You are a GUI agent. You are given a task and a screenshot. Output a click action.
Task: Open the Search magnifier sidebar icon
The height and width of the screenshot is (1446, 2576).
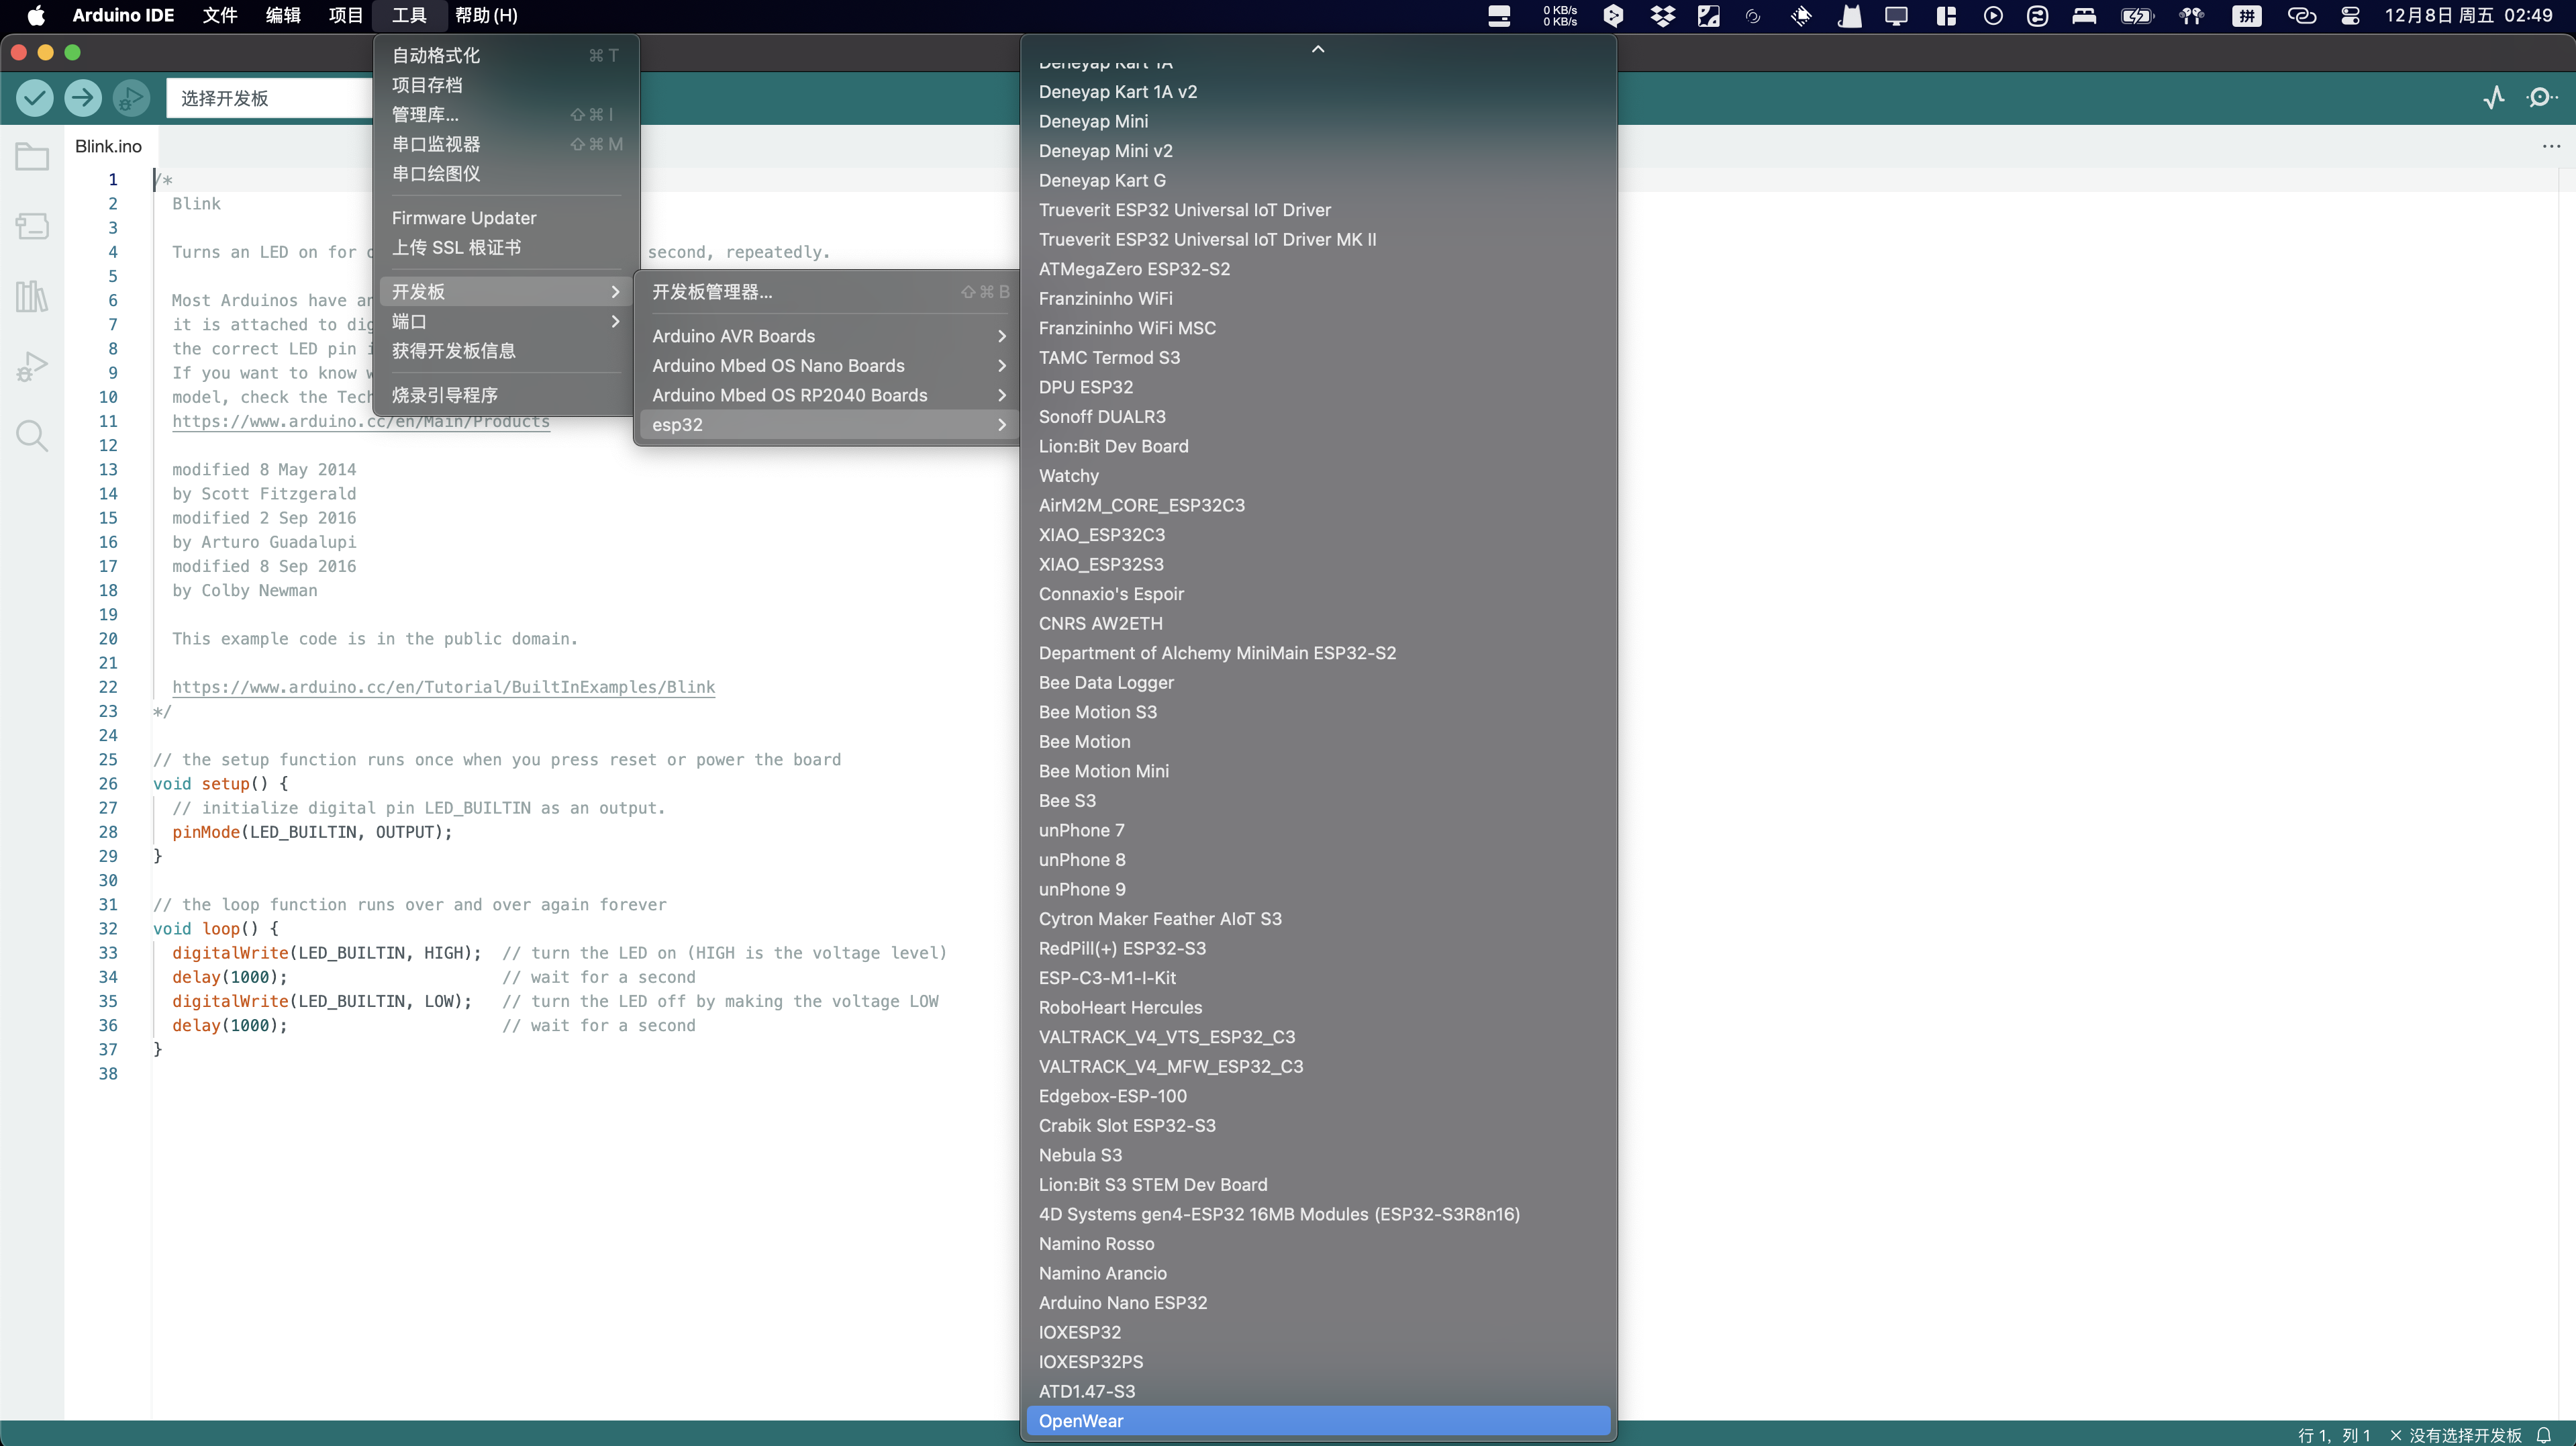(x=32, y=436)
